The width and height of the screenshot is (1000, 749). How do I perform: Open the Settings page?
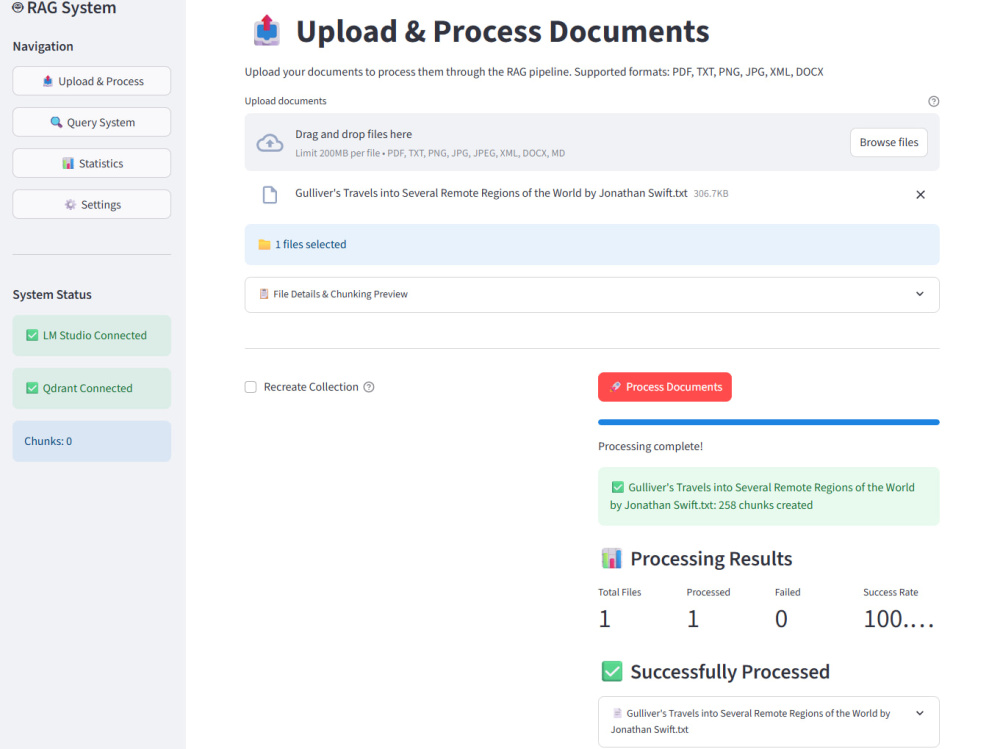coord(92,204)
